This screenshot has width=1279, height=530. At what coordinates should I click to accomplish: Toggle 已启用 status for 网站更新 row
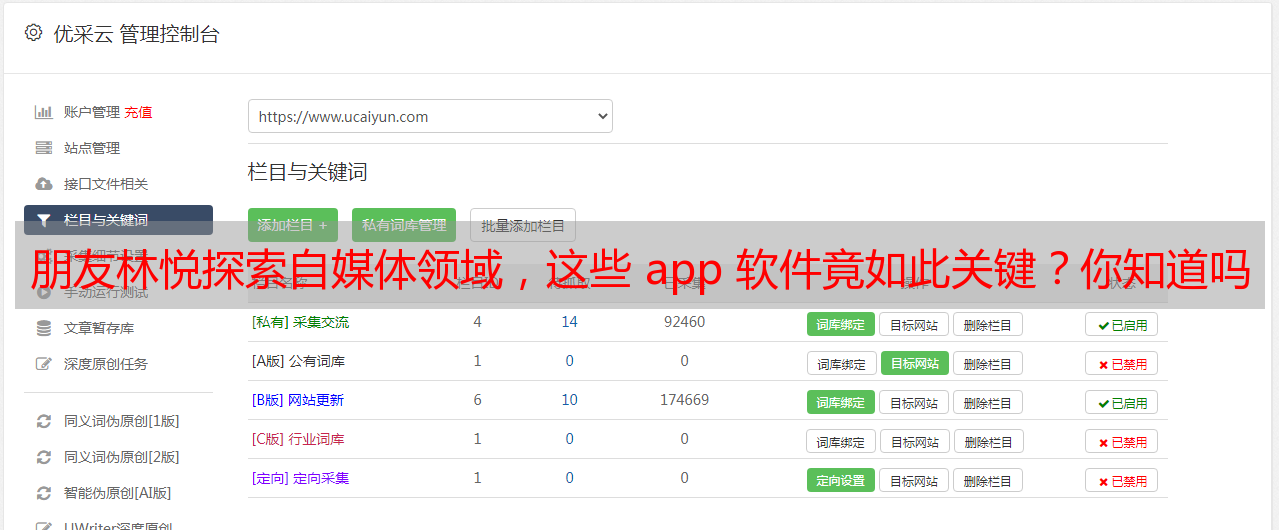click(x=1121, y=402)
